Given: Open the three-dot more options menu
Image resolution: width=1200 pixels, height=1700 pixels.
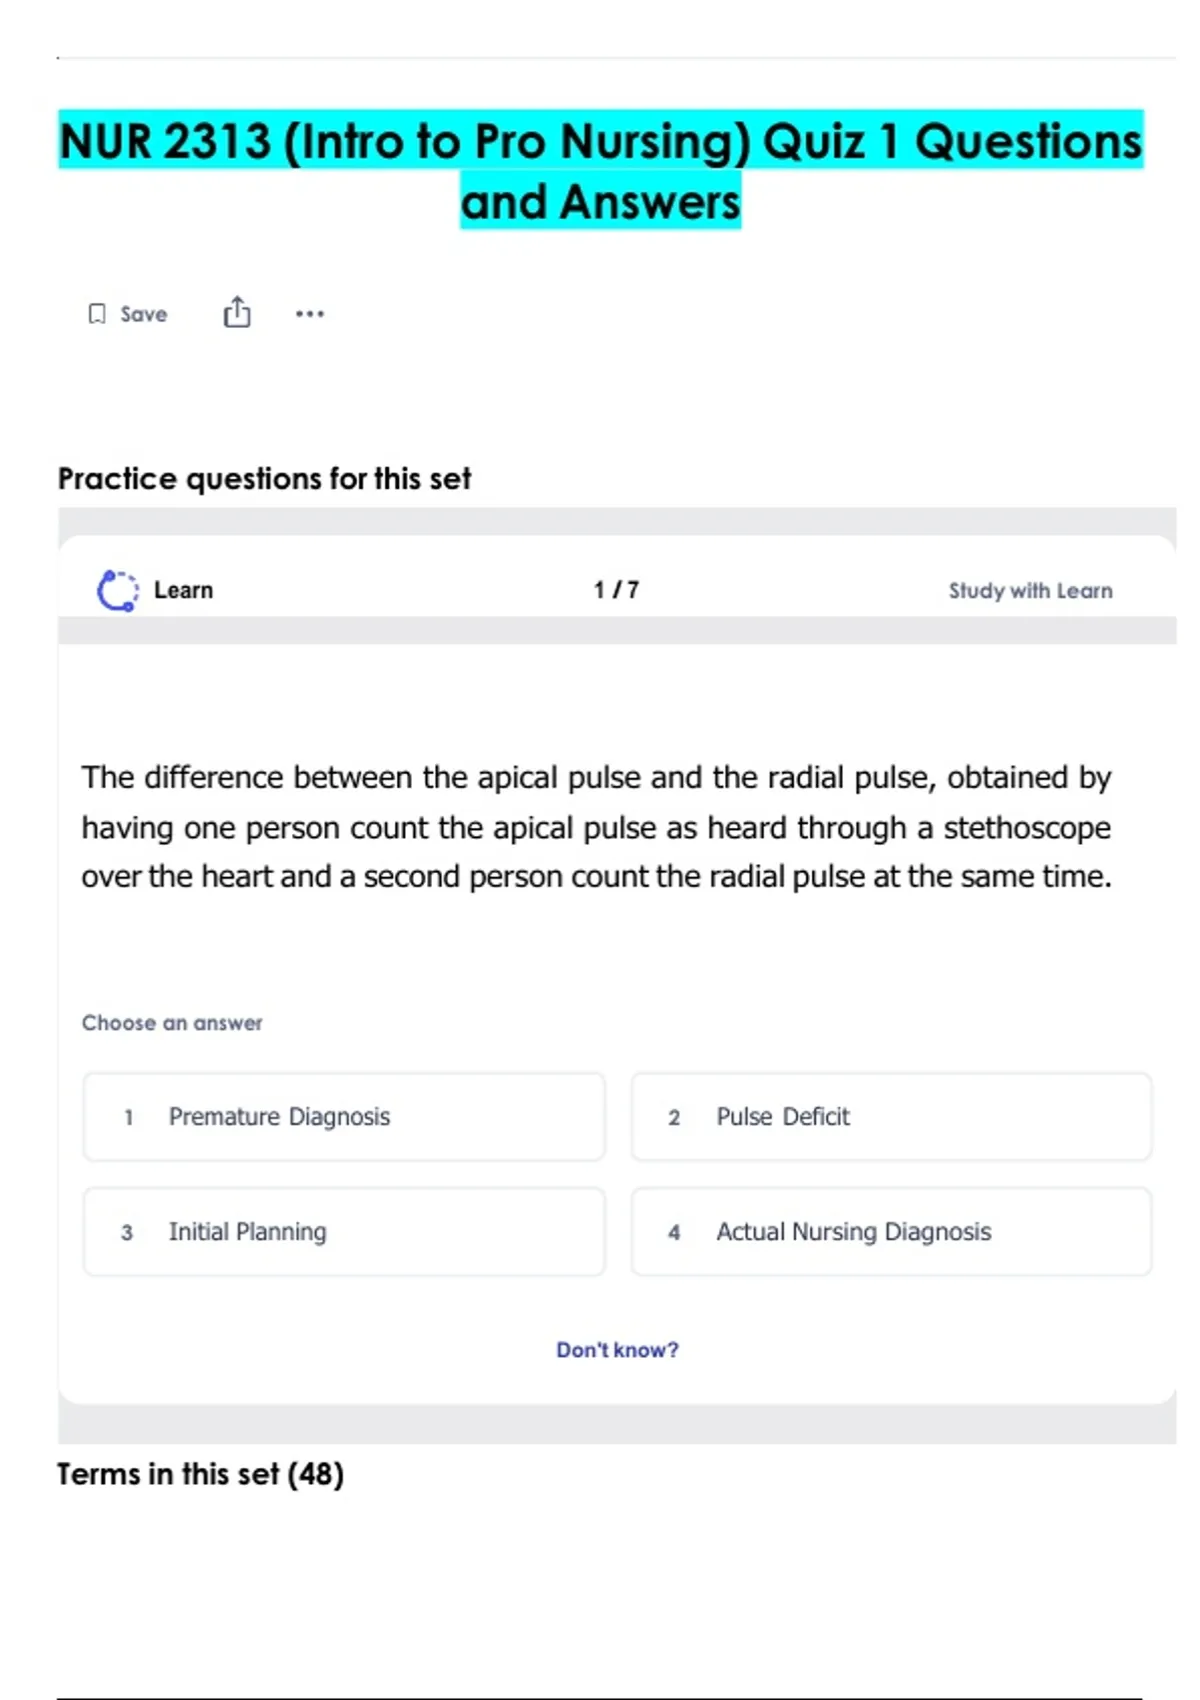Looking at the screenshot, I should tap(310, 314).
